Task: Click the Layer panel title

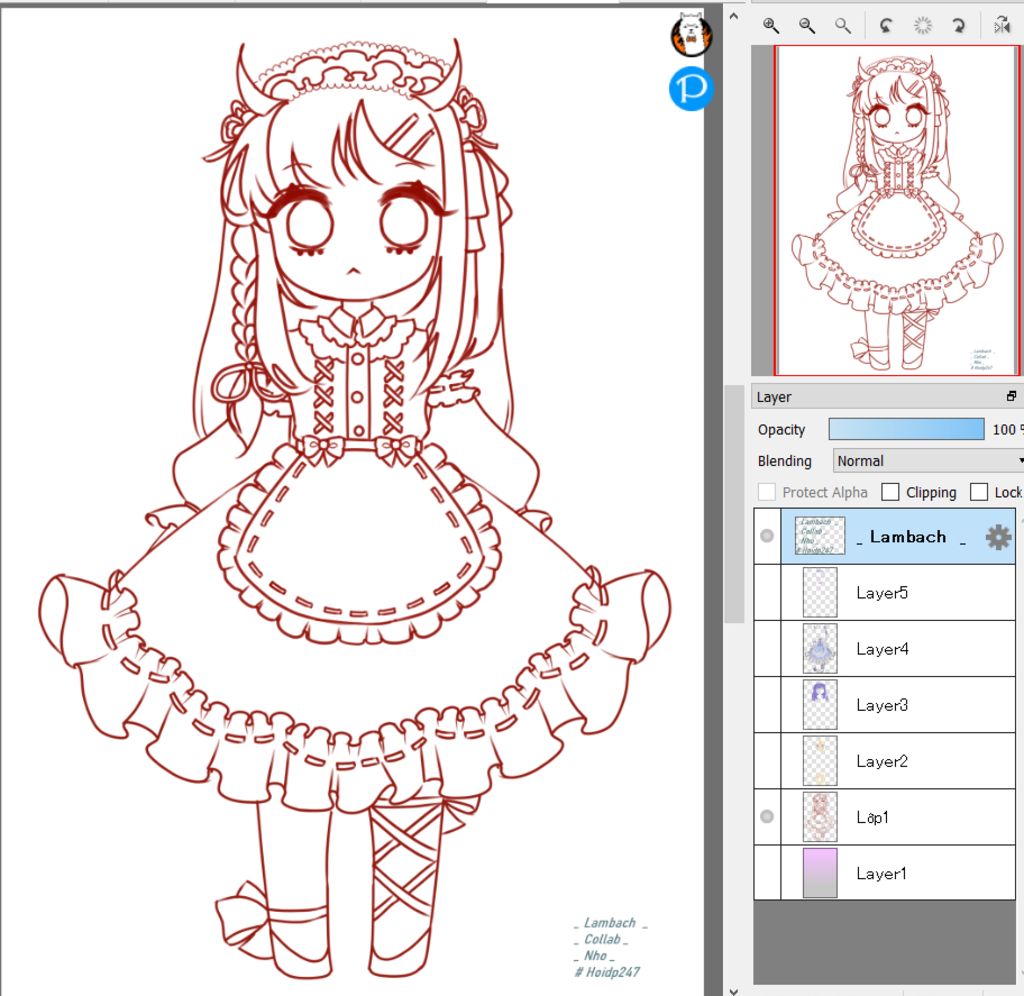Action: tap(774, 397)
